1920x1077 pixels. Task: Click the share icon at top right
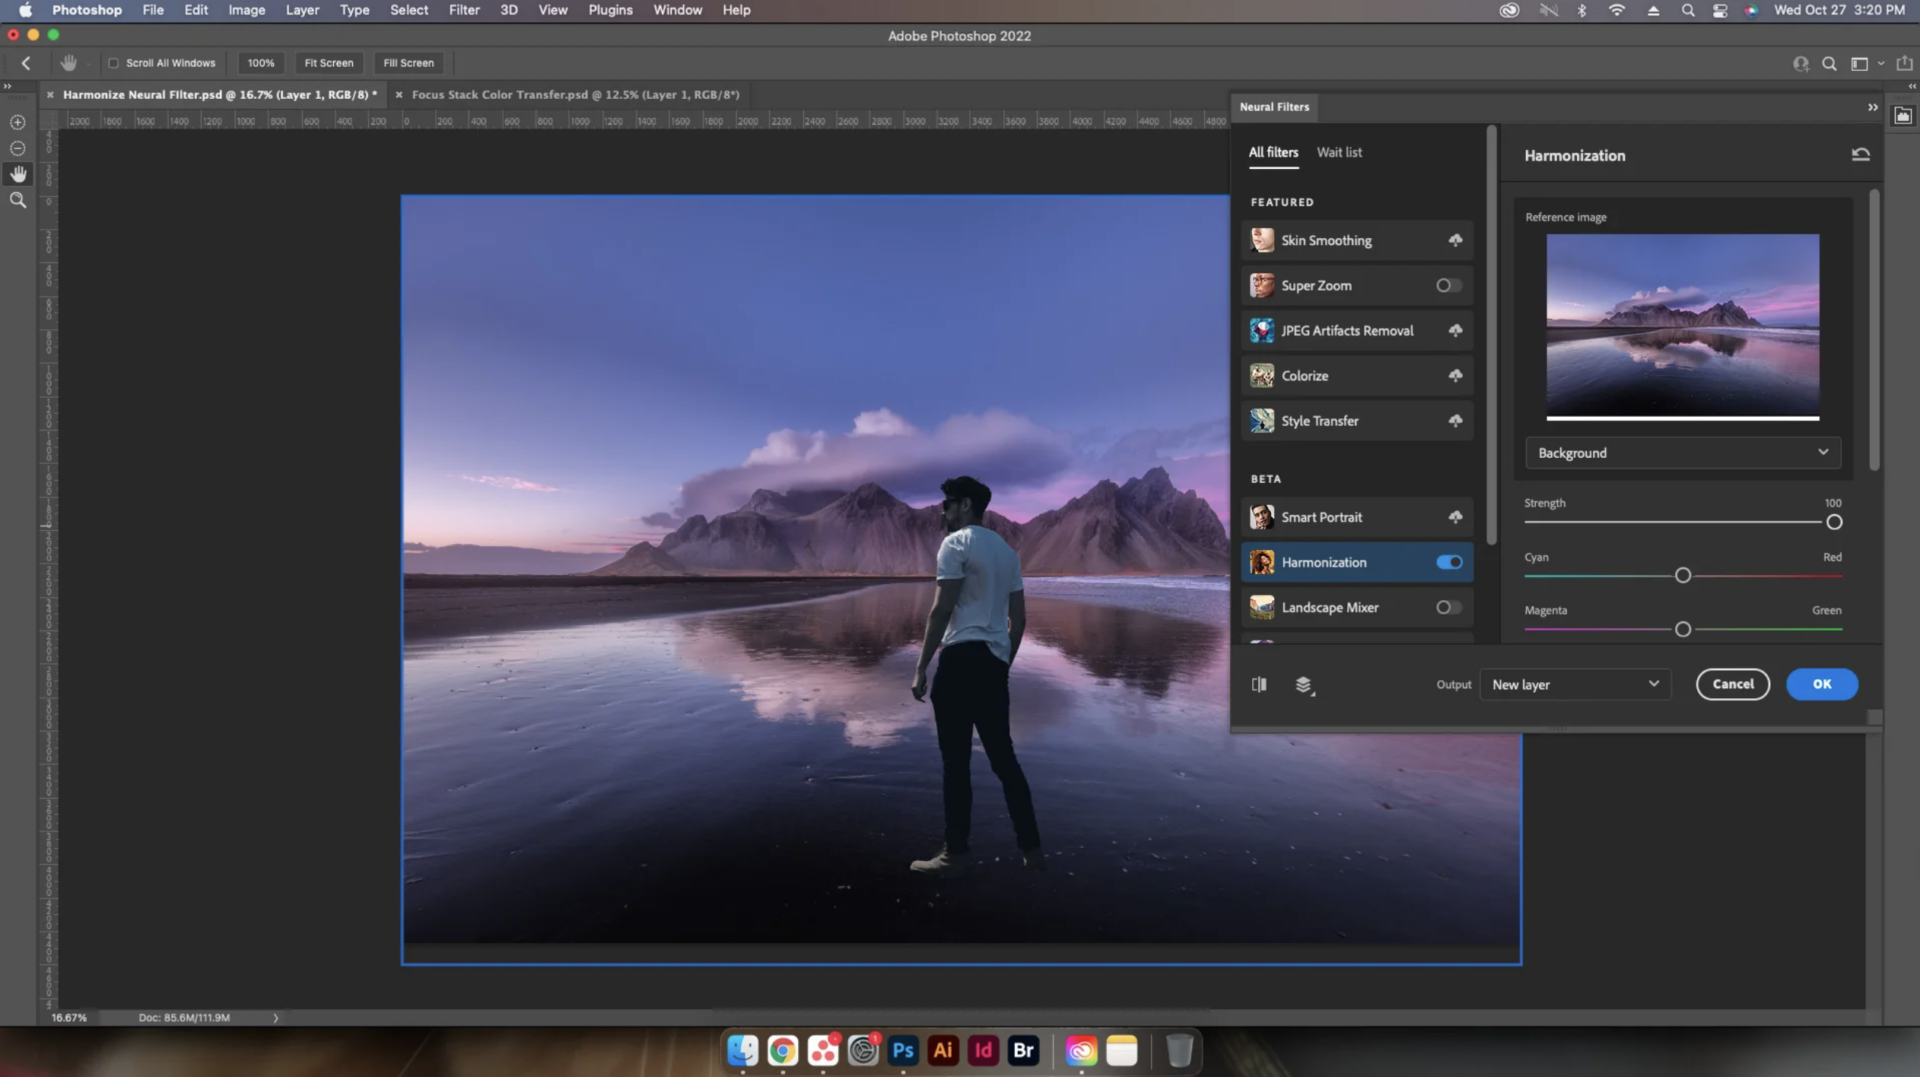point(1904,63)
